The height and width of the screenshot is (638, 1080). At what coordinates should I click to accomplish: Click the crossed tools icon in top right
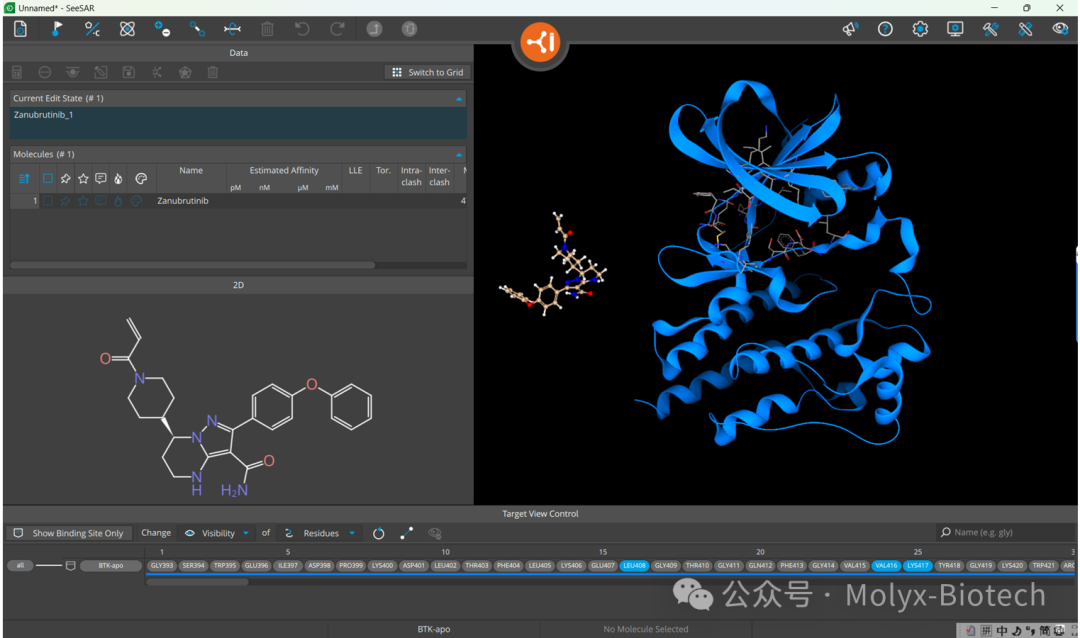1026,29
